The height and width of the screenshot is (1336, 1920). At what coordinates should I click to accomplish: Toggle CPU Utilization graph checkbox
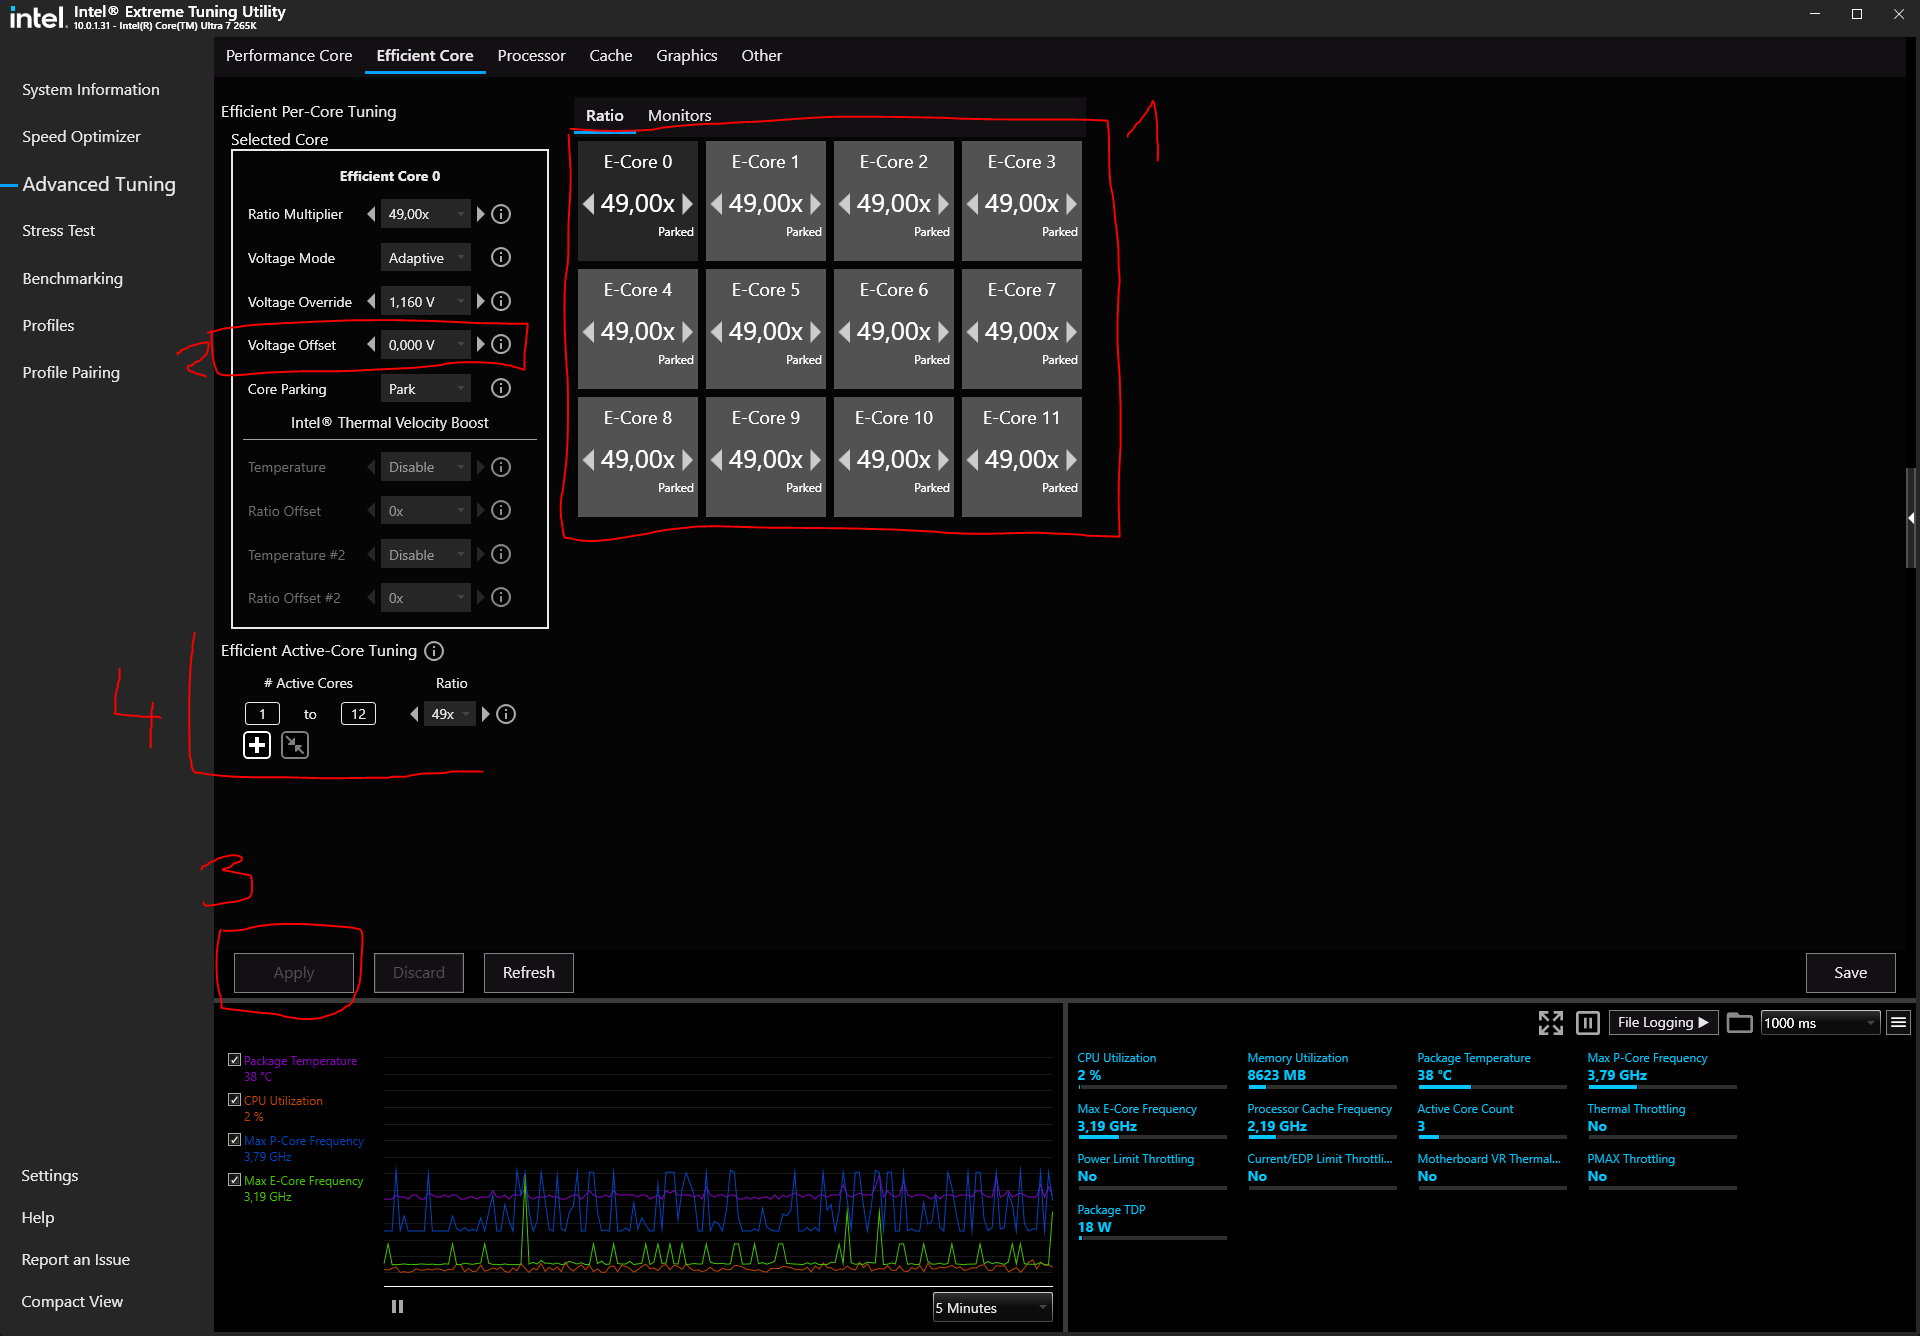(234, 1100)
